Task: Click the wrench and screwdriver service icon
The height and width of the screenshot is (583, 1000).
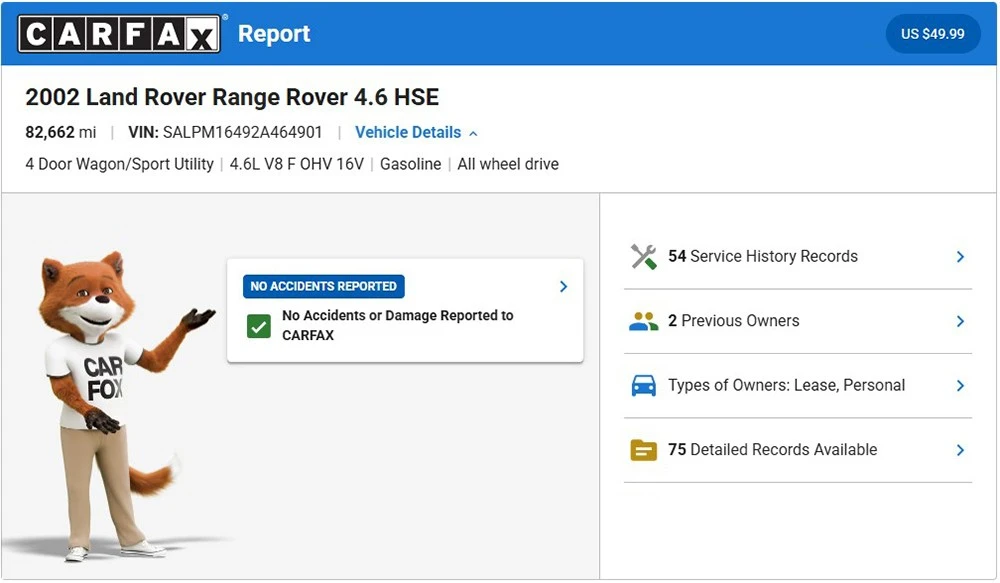Action: (643, 257)
